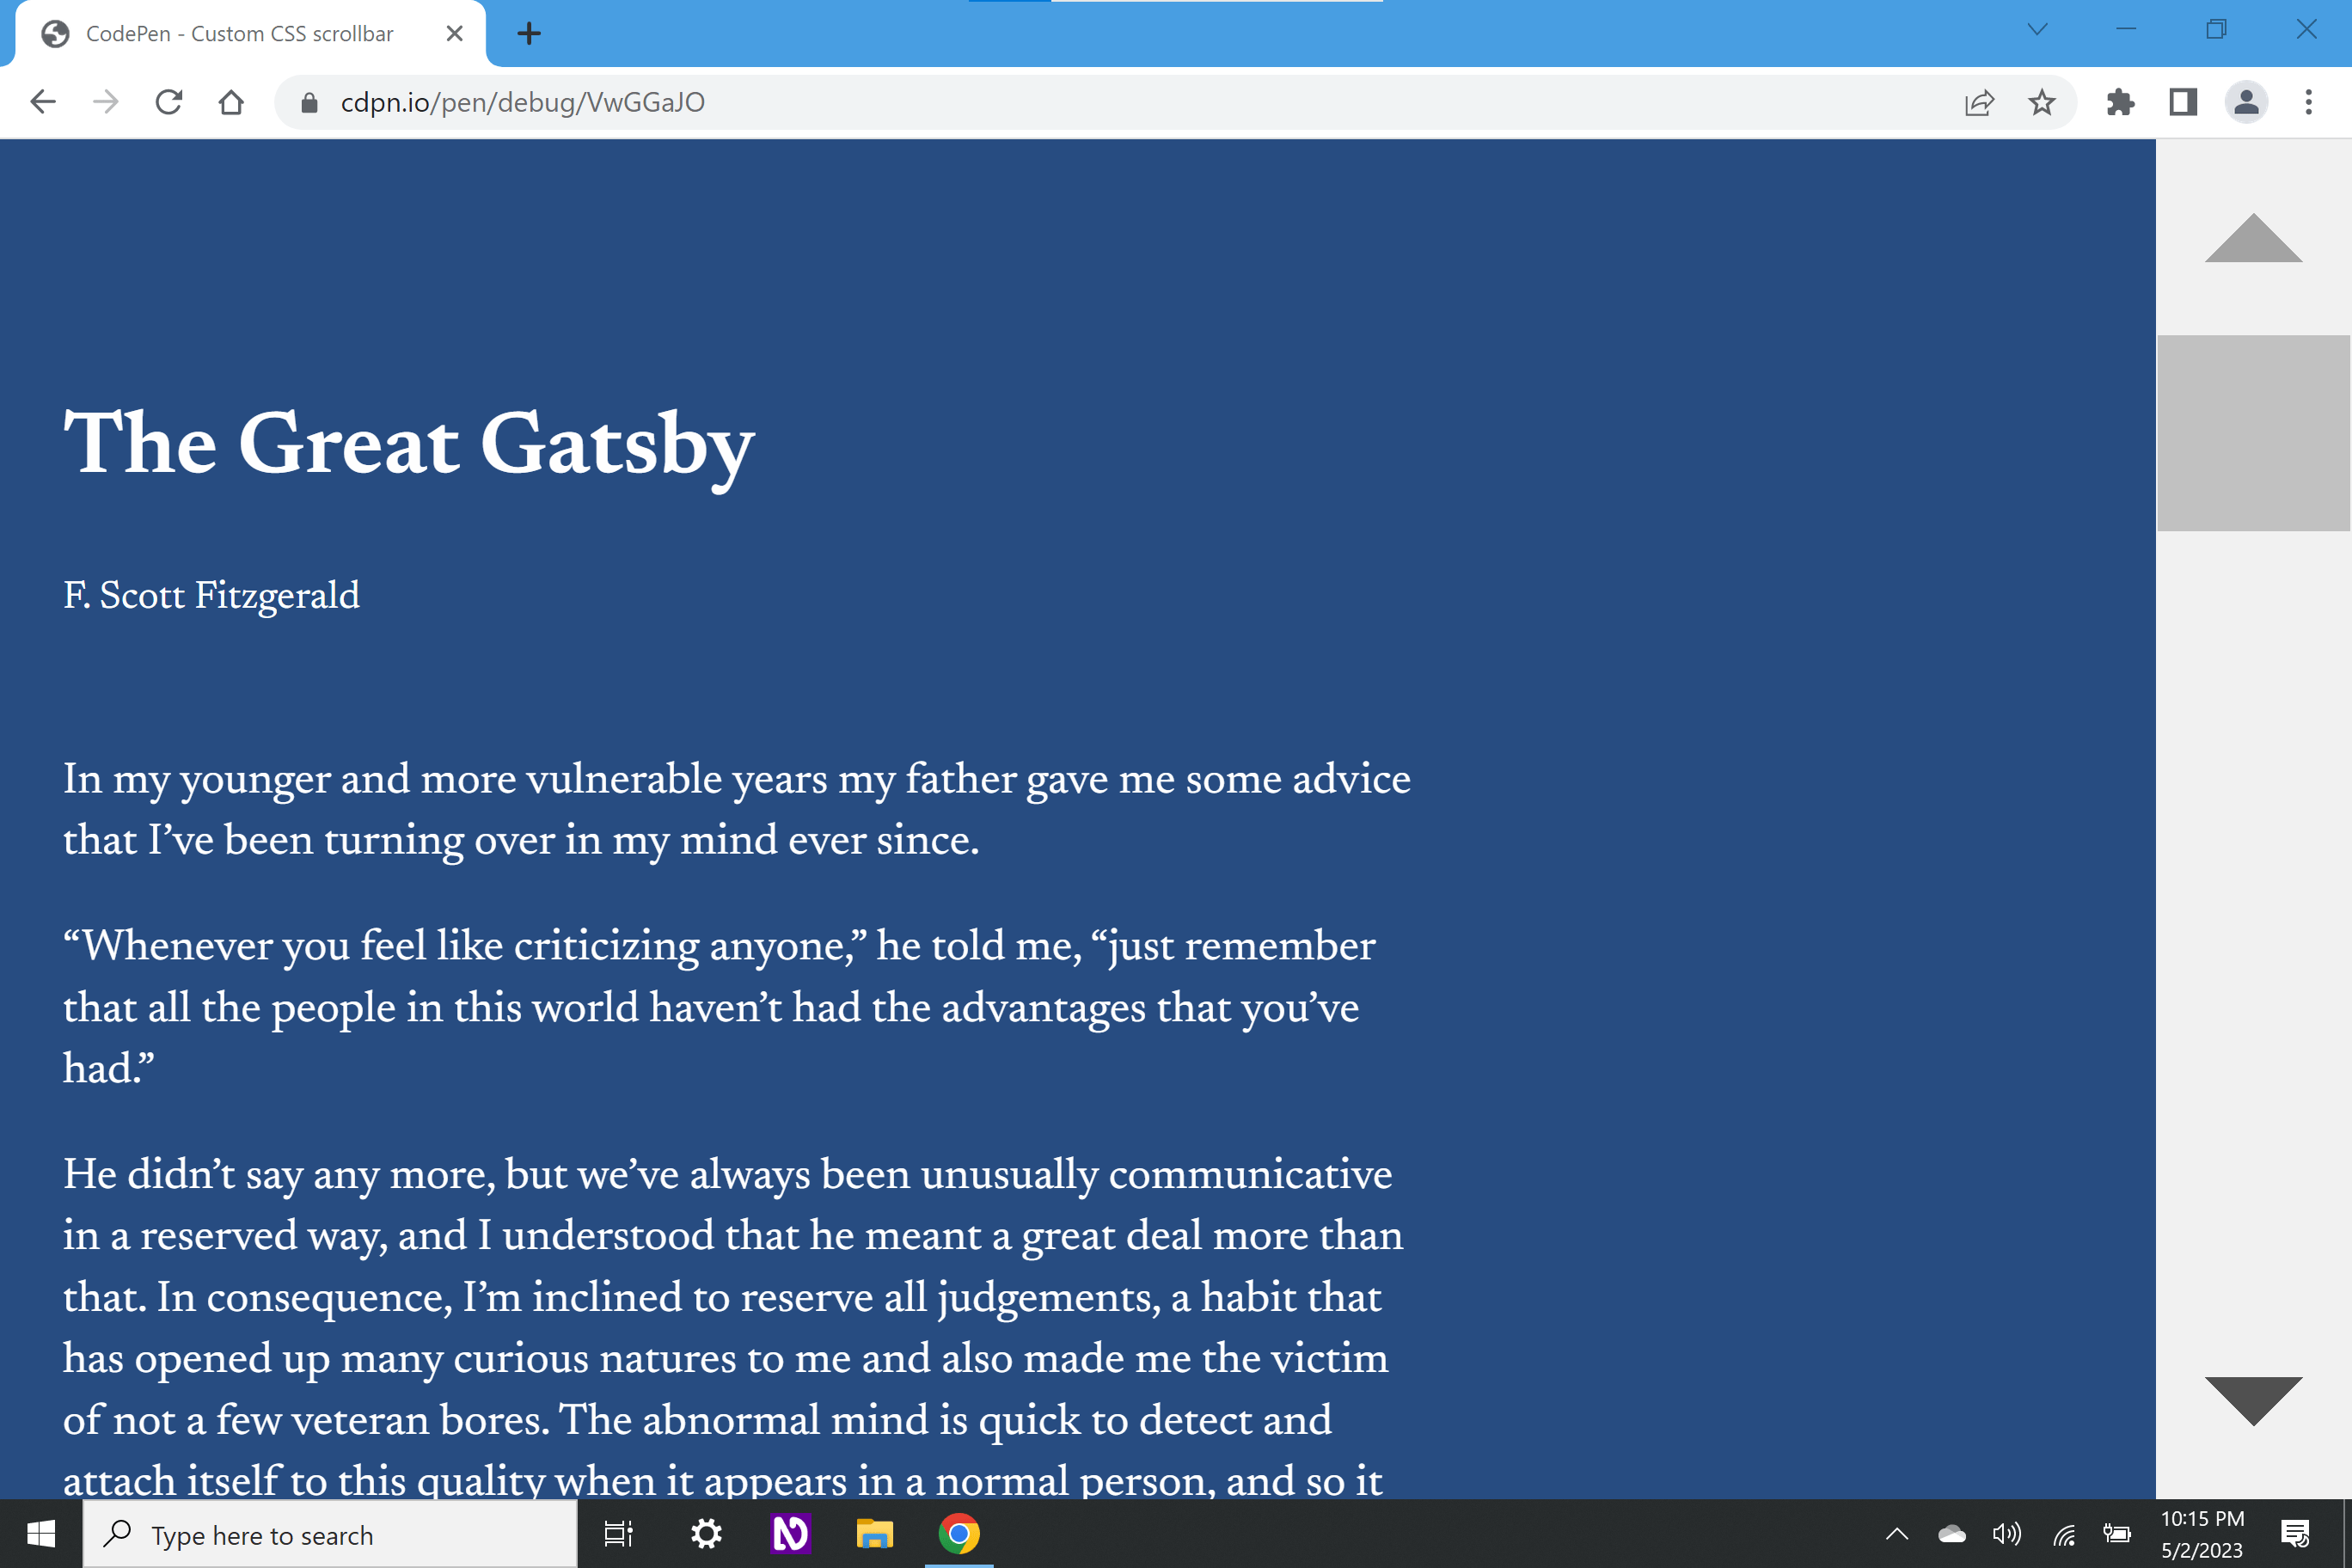Open the Chrome profile menu
The image size is (2352, 1568).
click(2245, 101)
